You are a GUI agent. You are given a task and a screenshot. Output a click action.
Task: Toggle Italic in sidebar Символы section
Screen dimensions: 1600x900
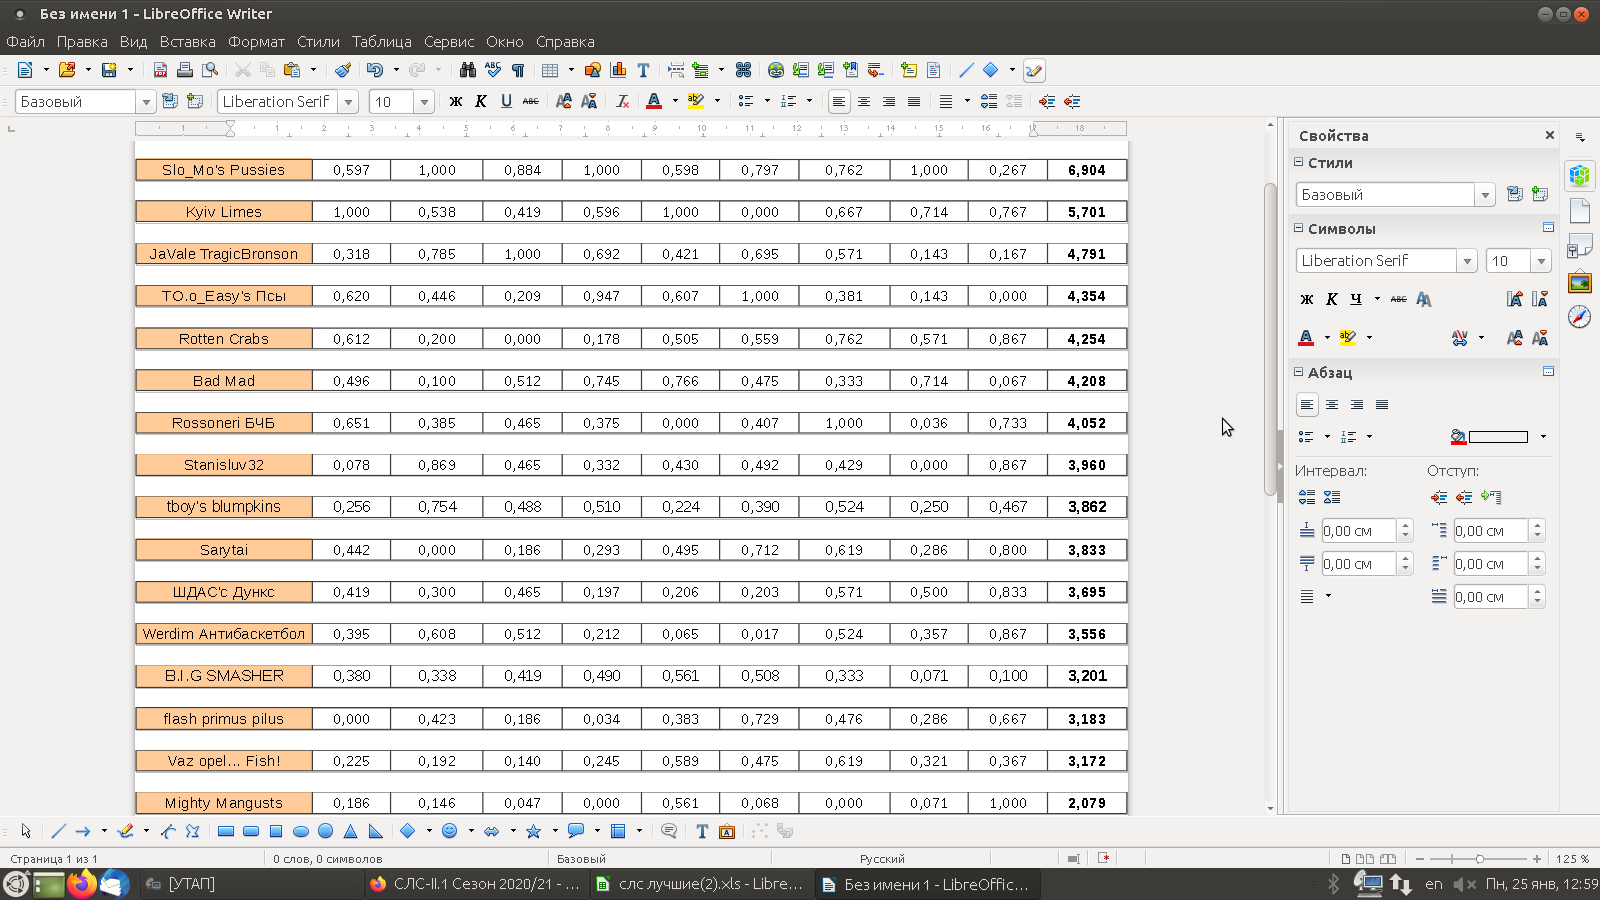[x=1331, y=299]
